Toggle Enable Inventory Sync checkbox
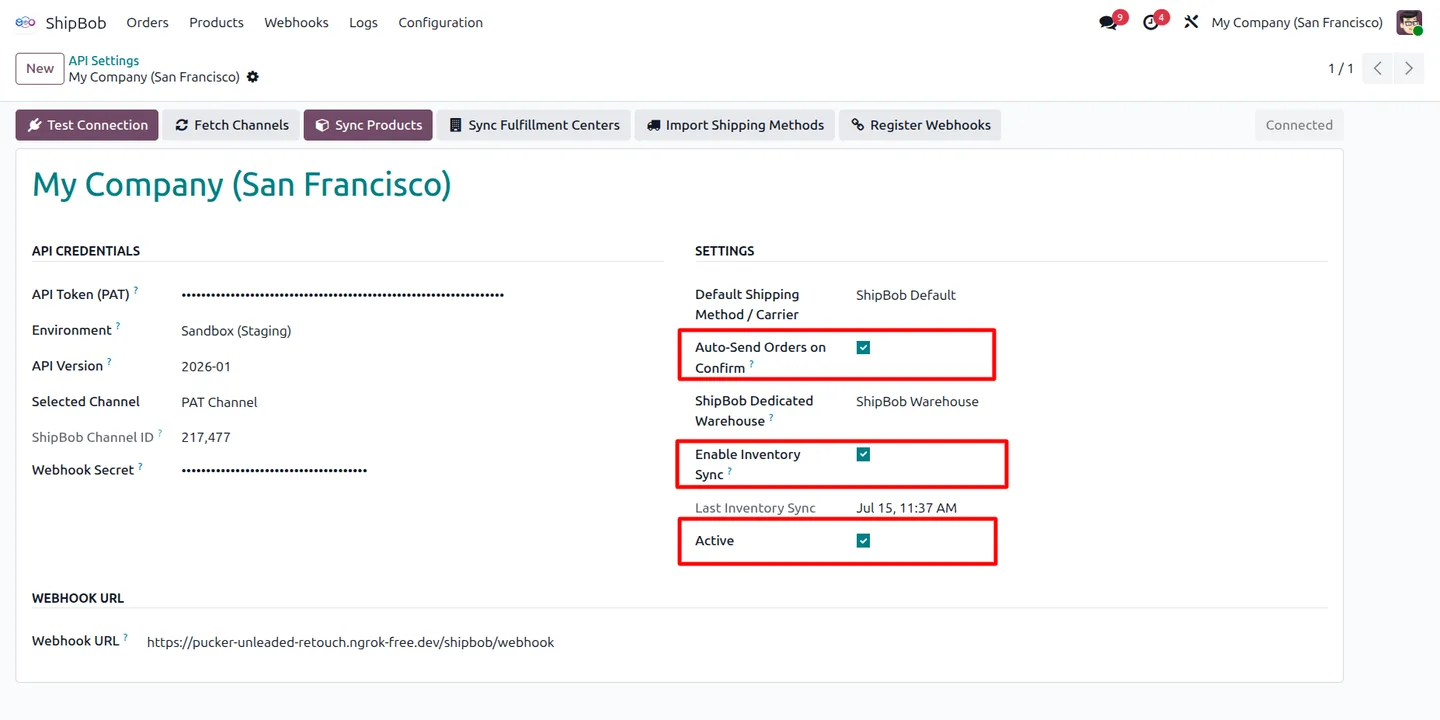The height and width of the screenshot is (720, 1440). point(863,454)
